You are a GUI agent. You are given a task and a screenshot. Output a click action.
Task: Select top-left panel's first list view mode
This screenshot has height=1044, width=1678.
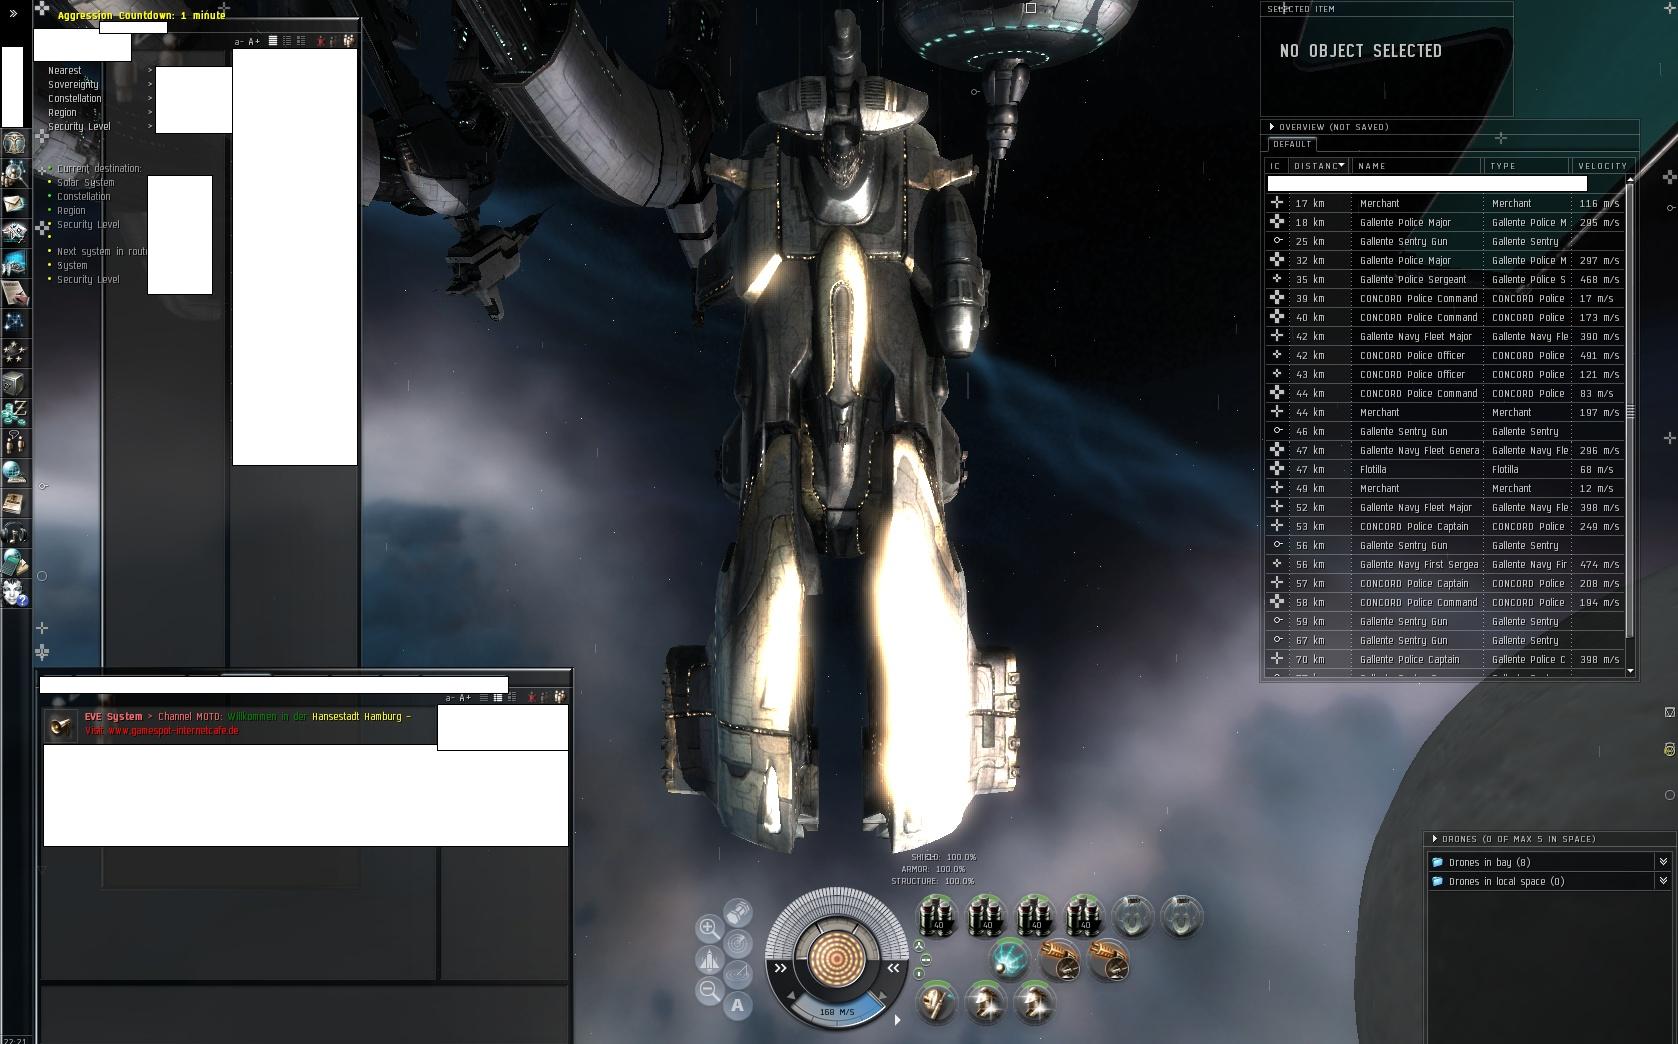pos(272,41)
